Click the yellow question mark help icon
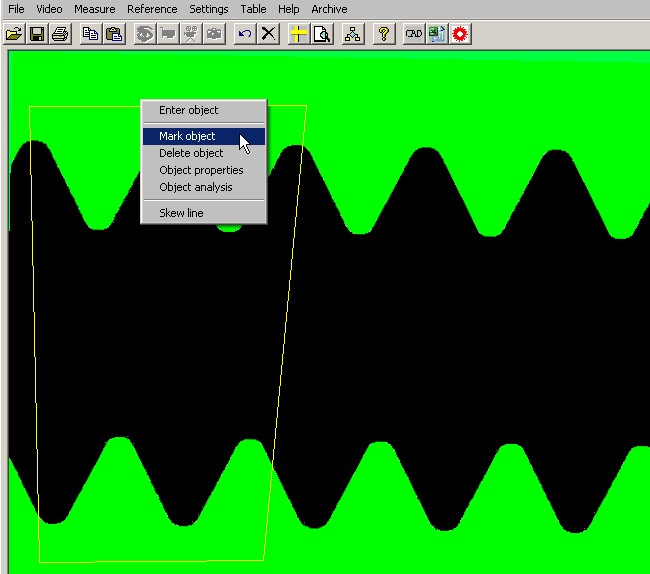The width and height of the screenshot is (650, 574). [382, 34]
